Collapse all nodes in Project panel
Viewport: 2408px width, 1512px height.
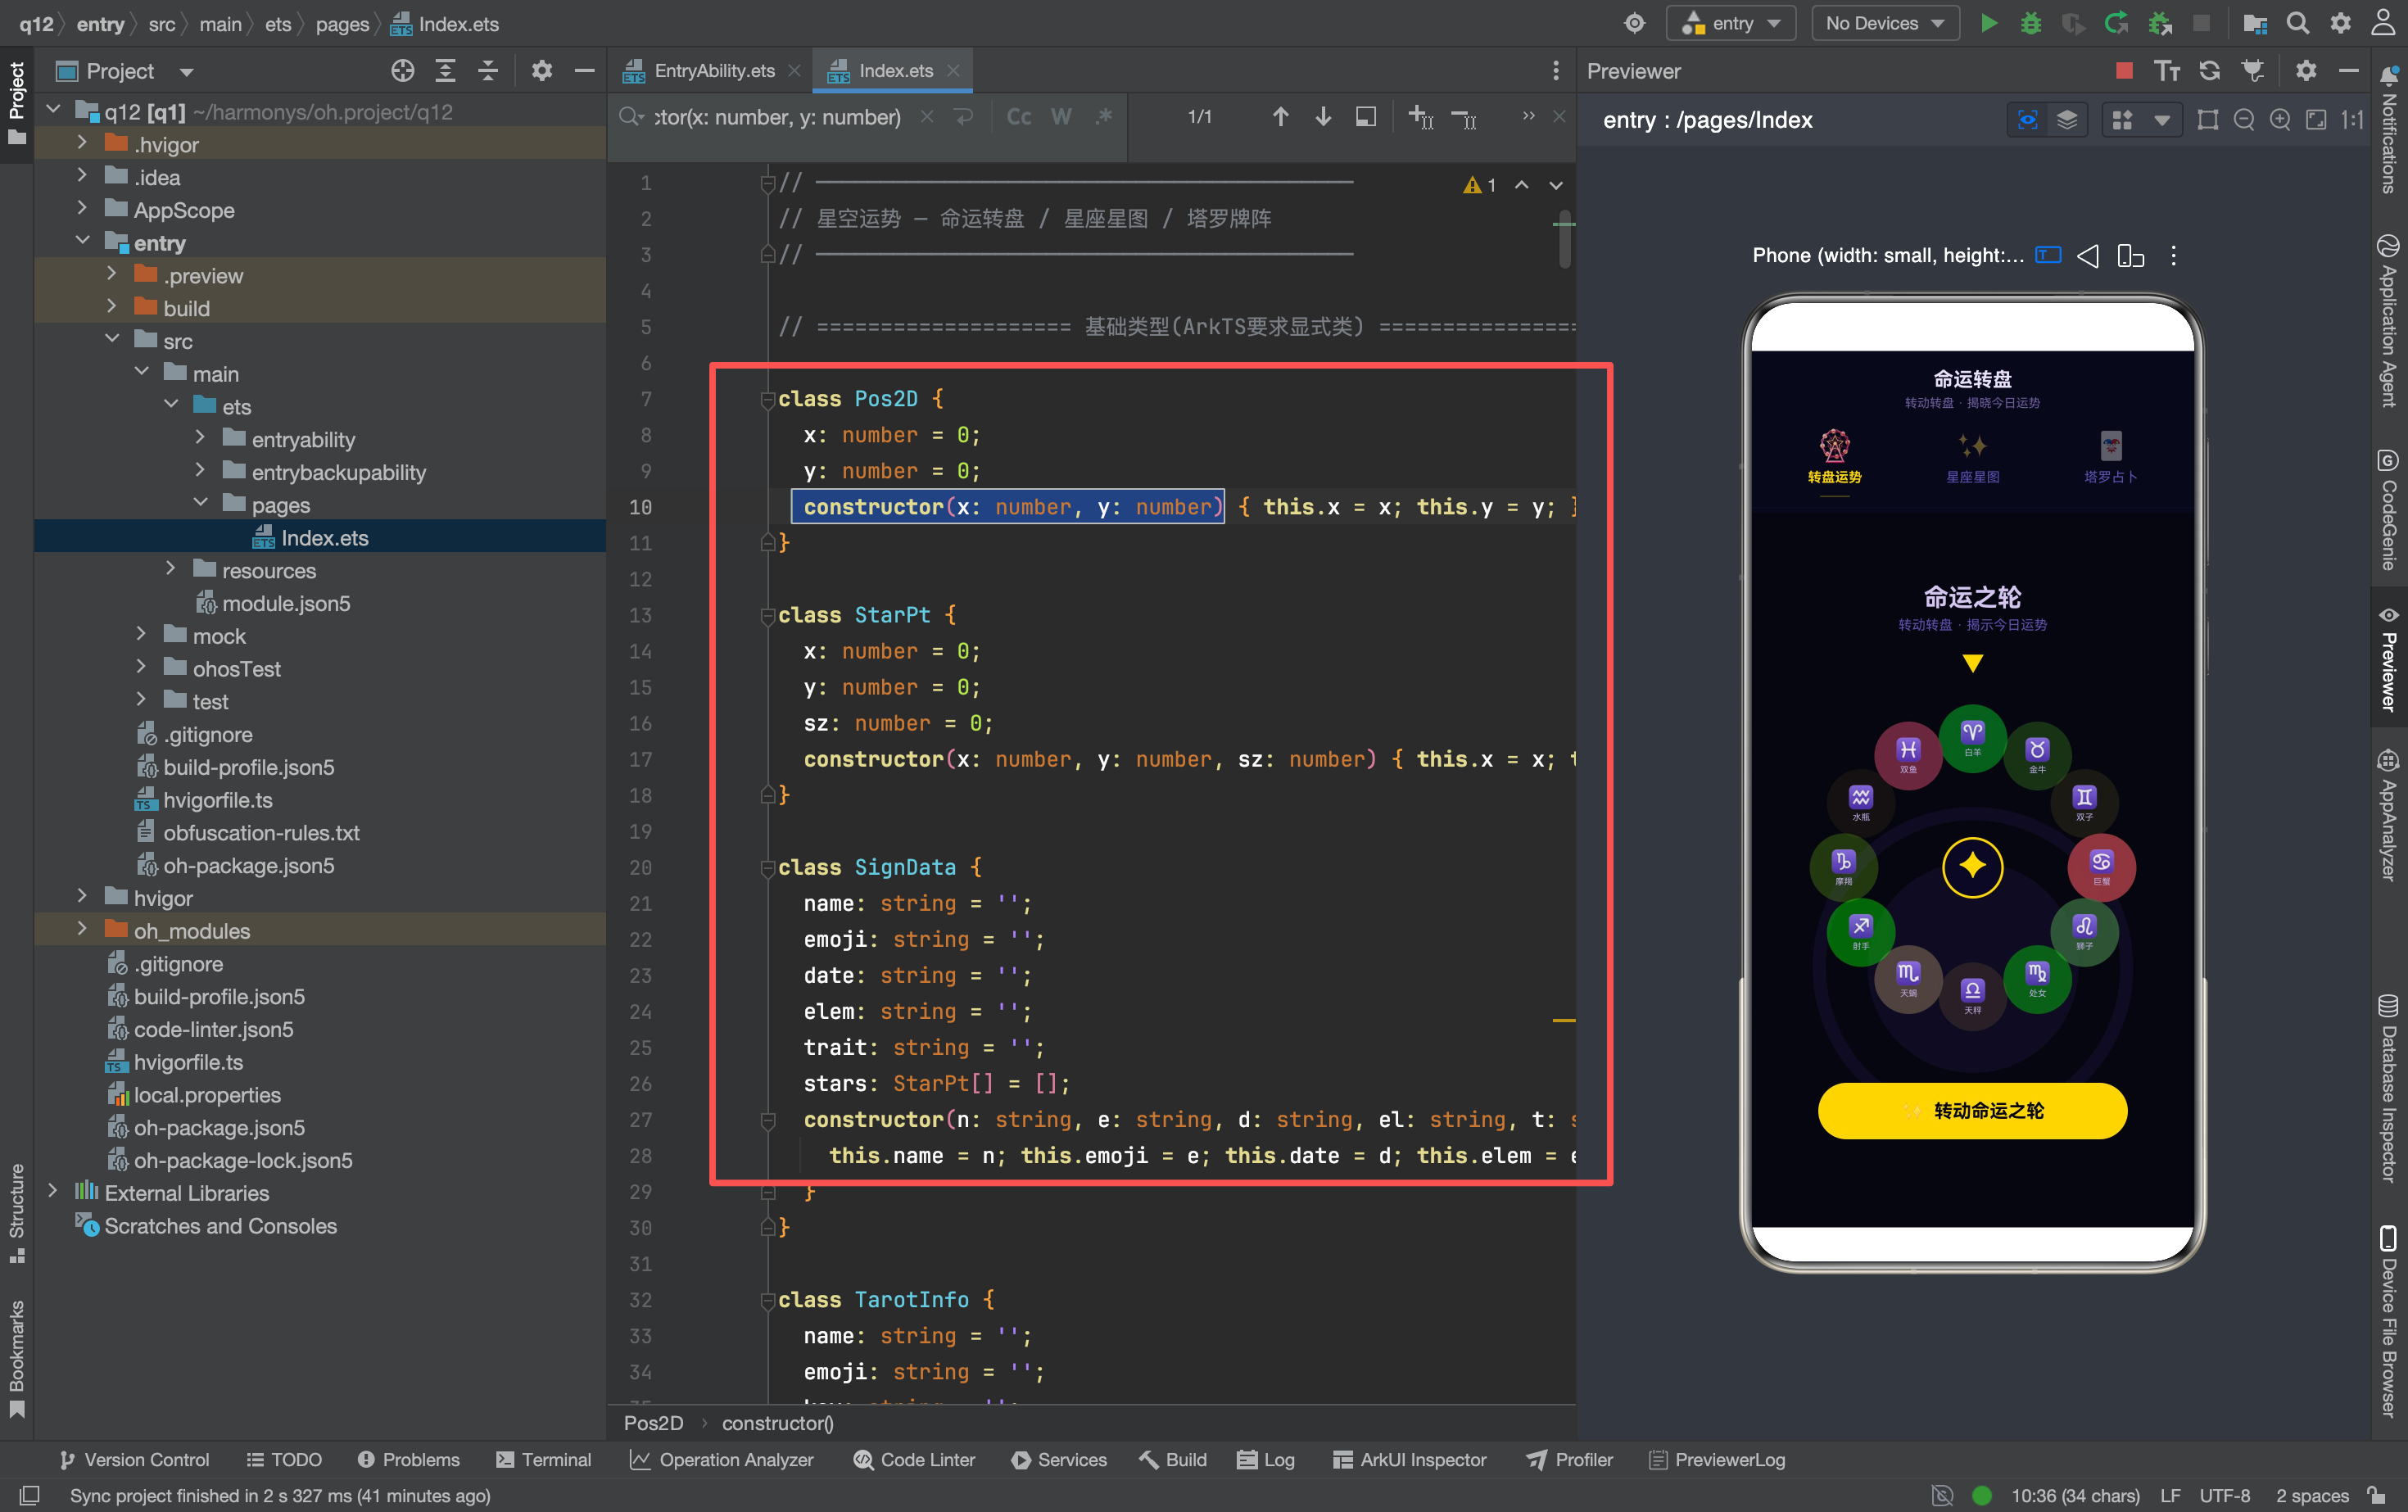(x=488, y=71)
